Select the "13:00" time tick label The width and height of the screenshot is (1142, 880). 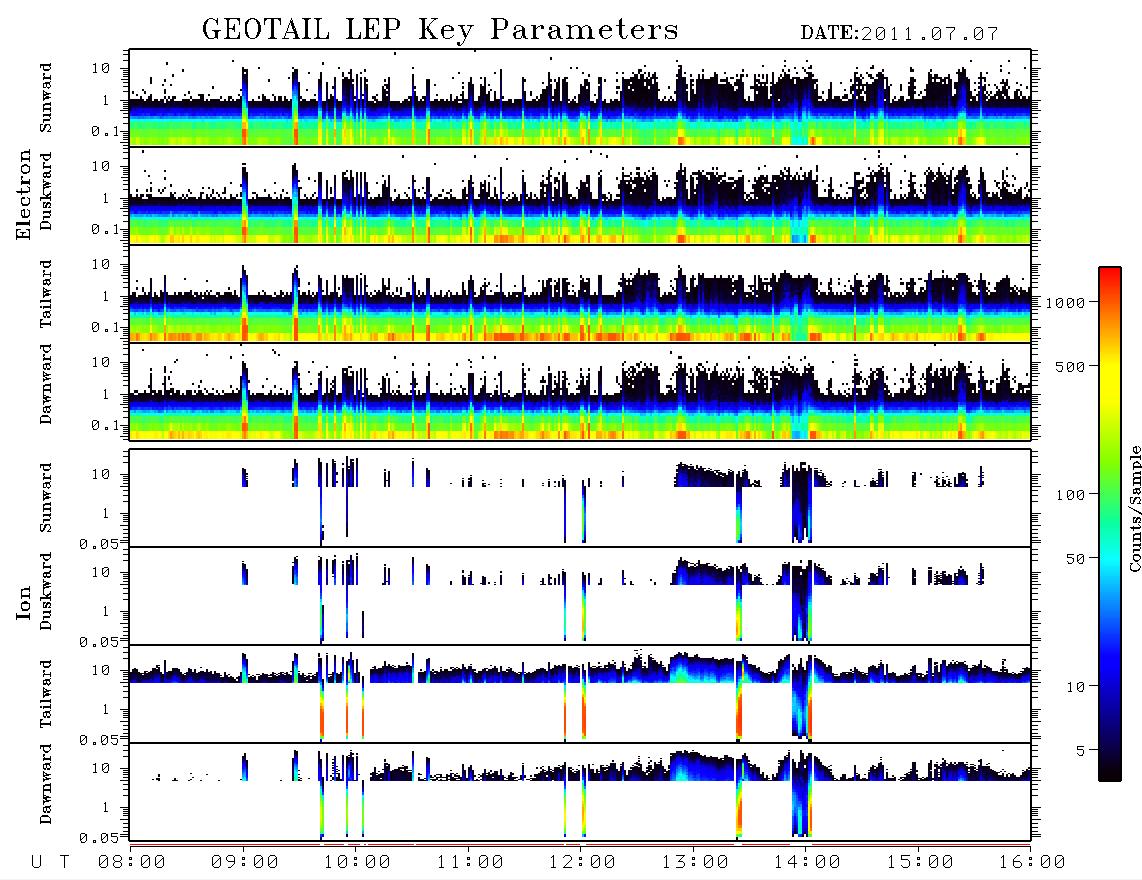pos(695,862)
